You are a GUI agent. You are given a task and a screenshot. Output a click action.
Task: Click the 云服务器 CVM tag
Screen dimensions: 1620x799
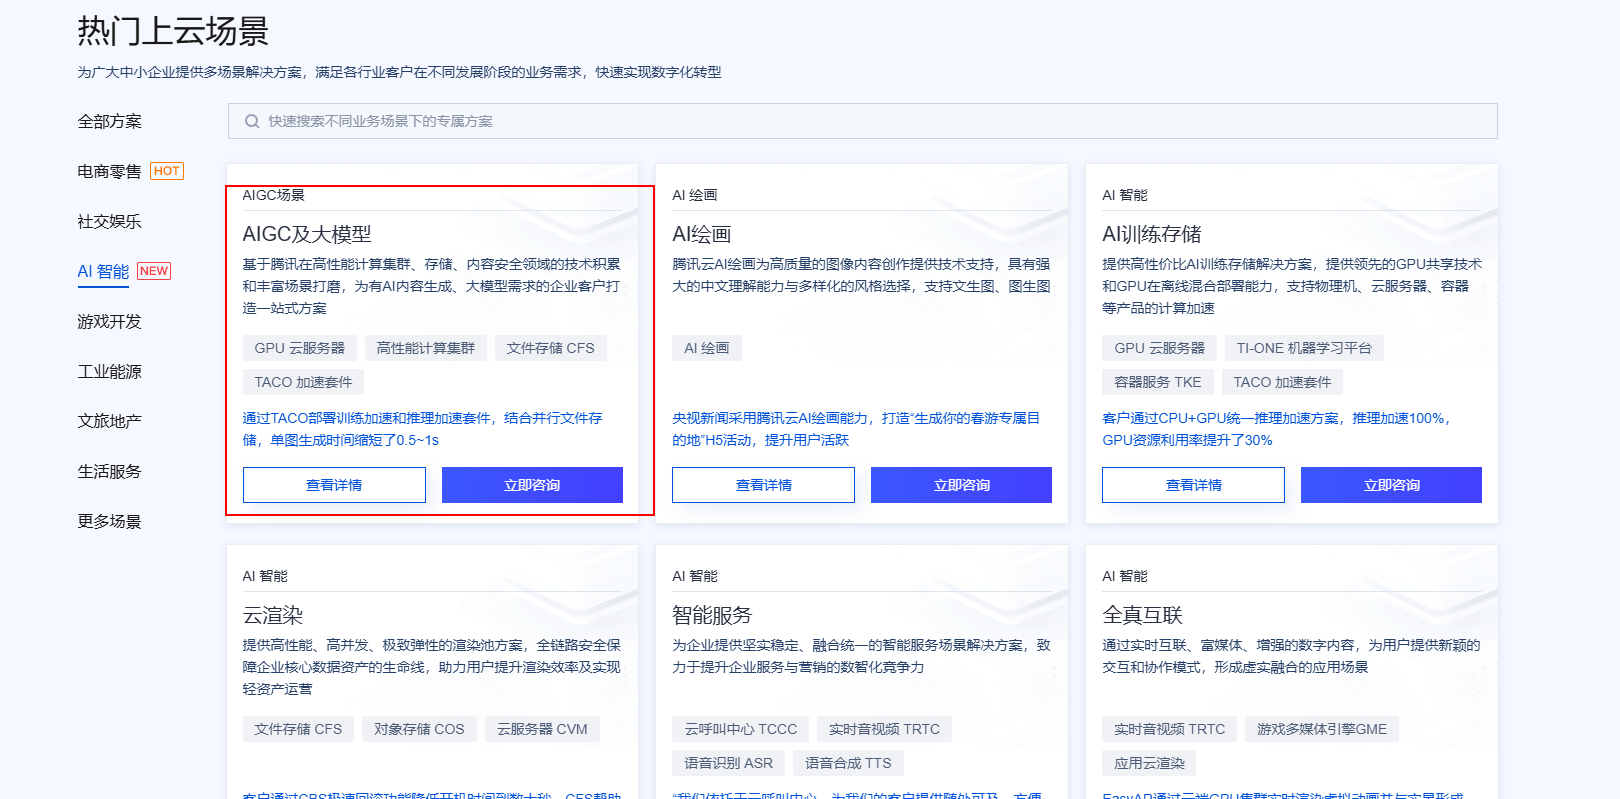tap(542, 729)
